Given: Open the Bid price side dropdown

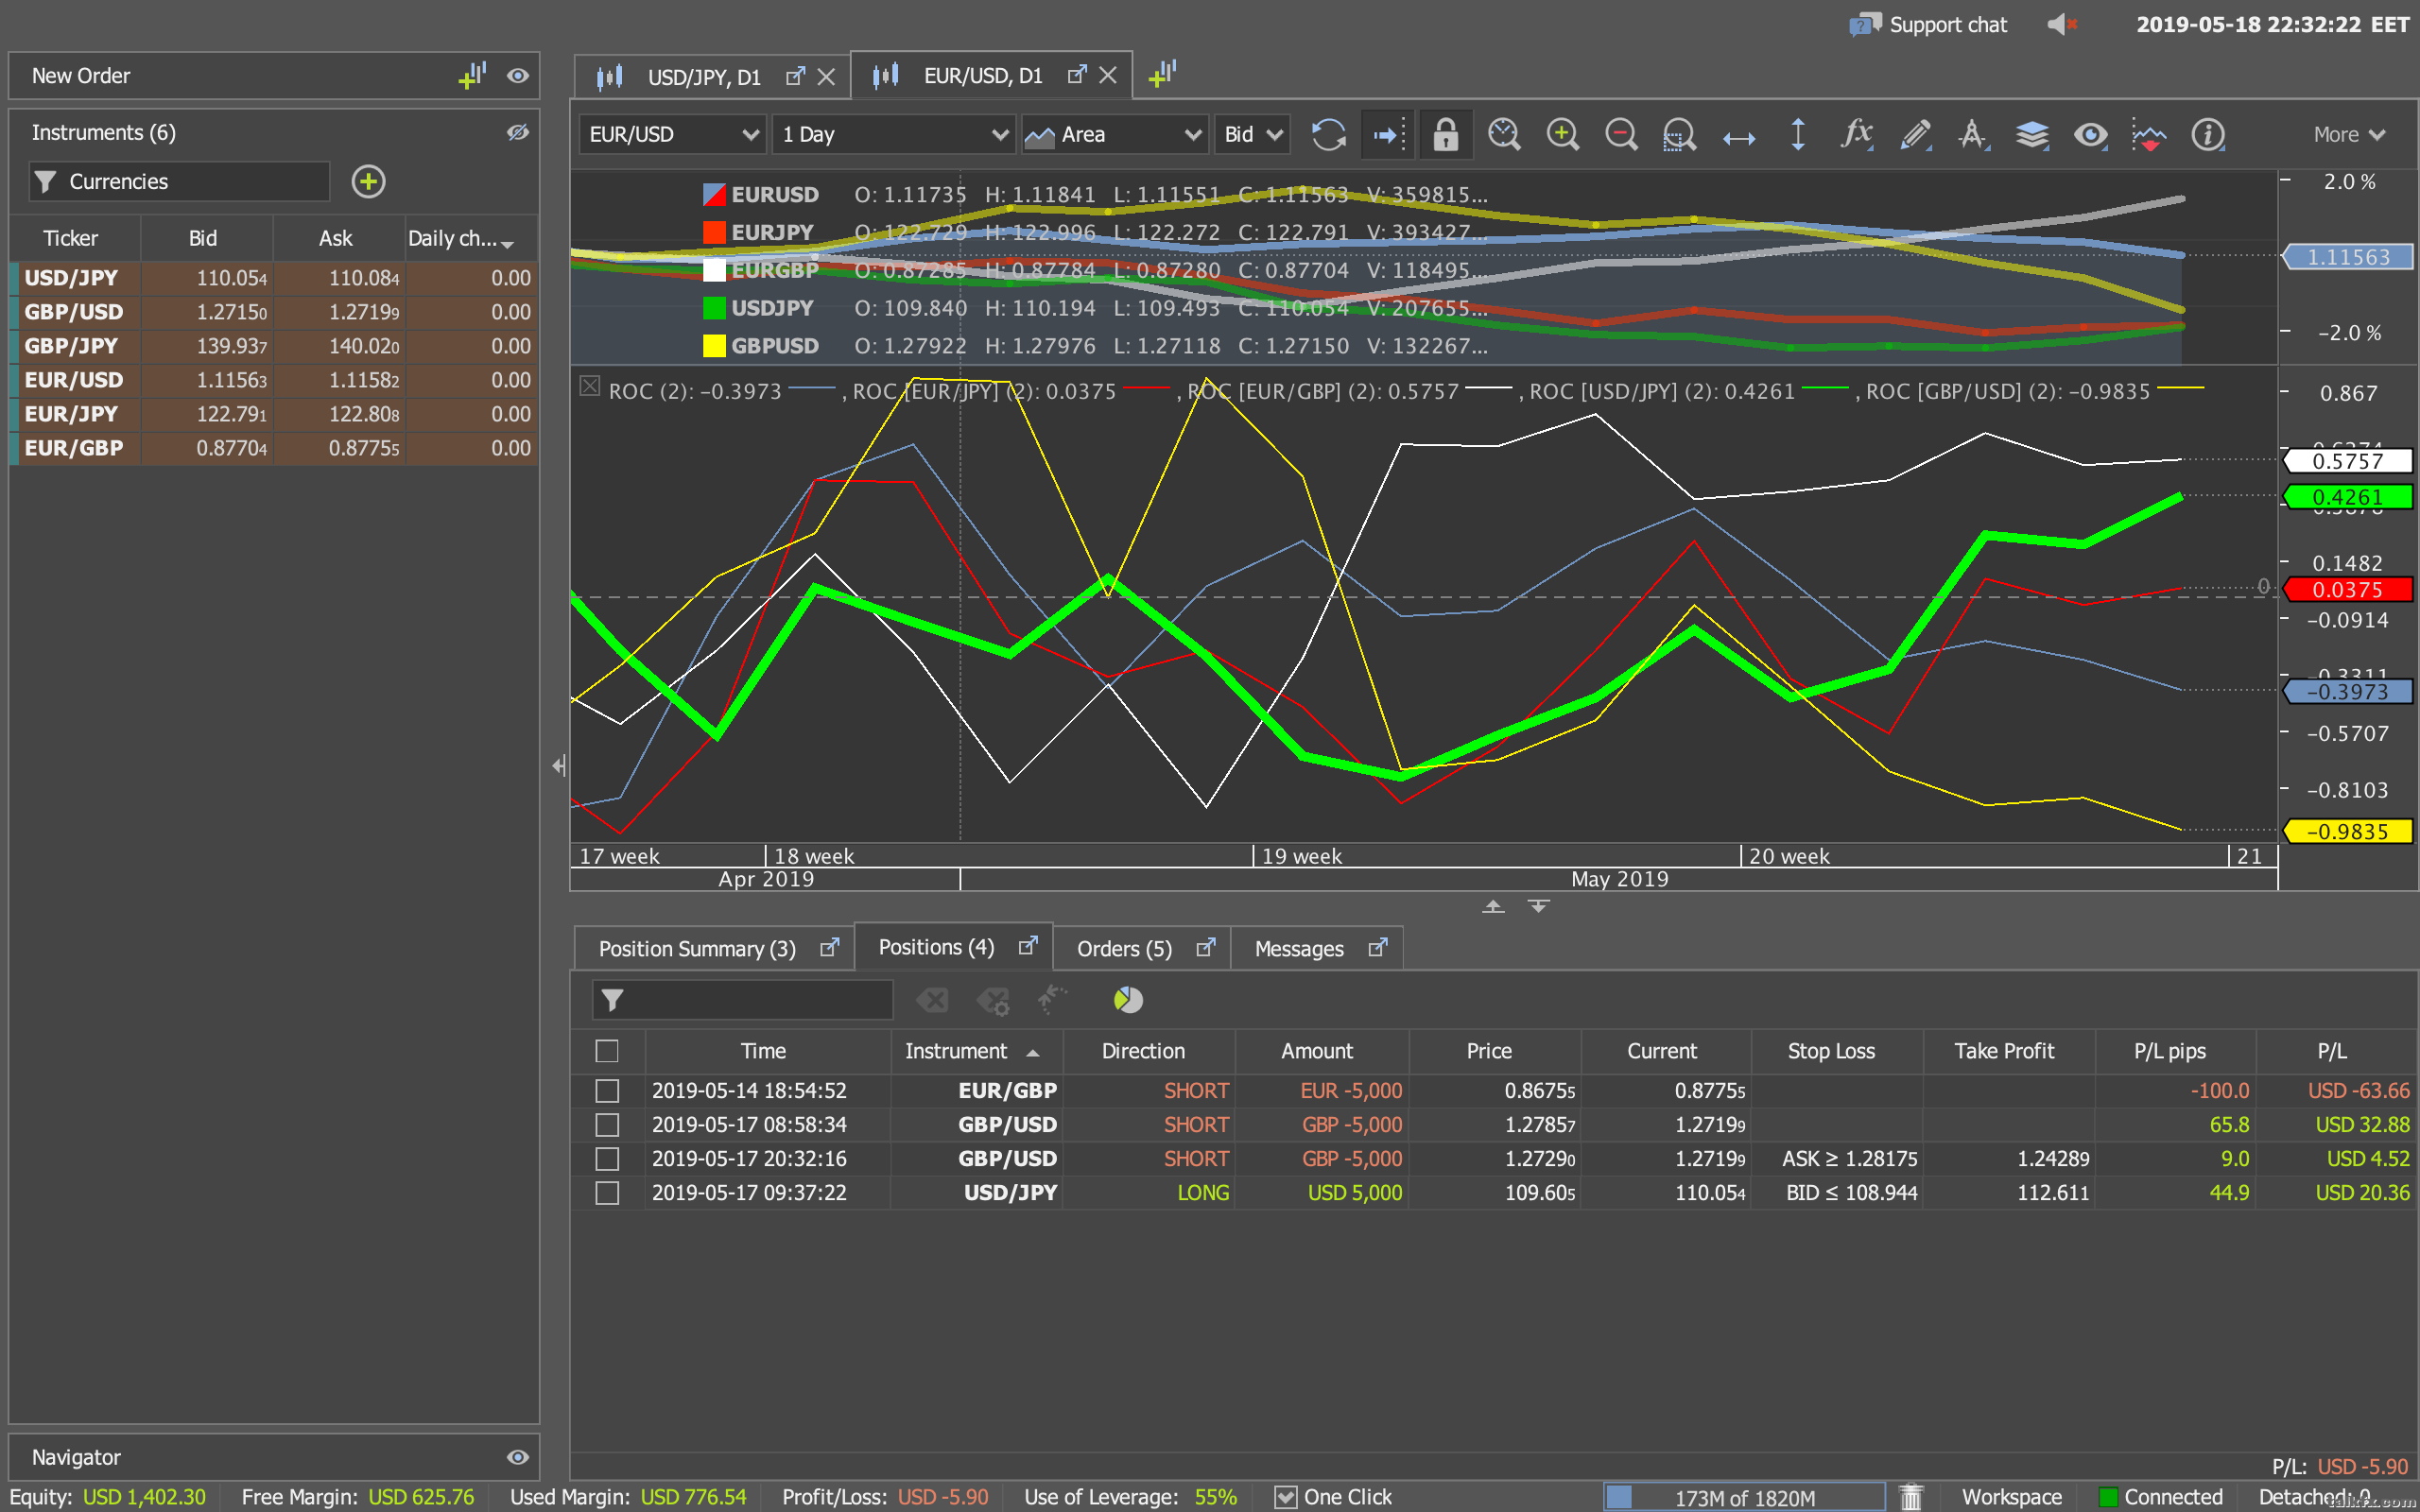Looking at the screenshot, I should coord(1252,134).
